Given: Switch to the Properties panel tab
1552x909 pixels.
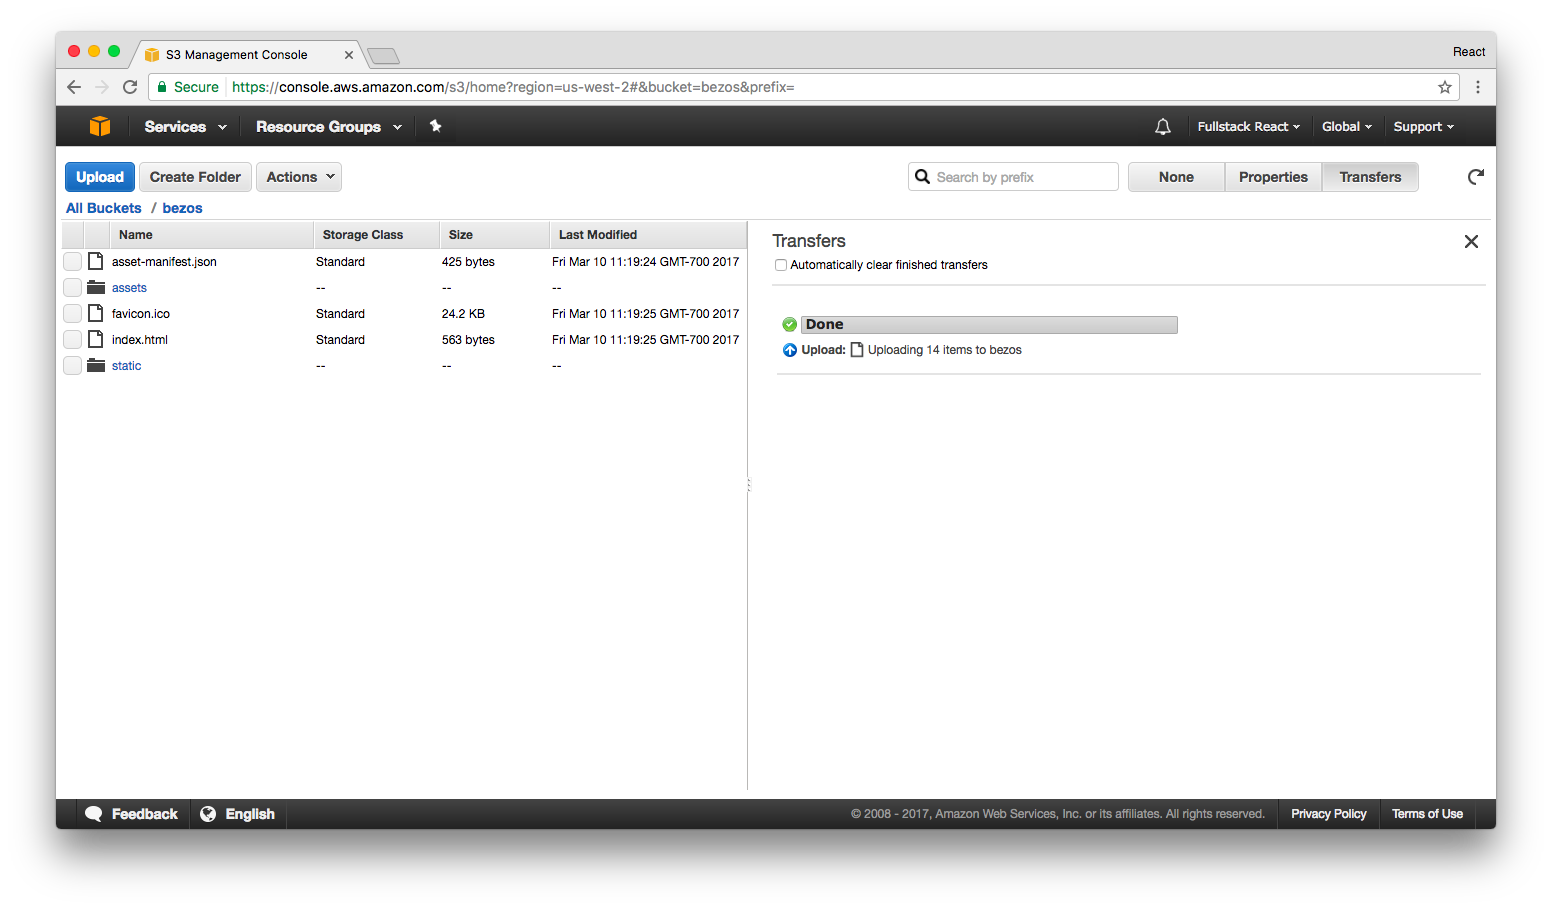Looking at the screenshot, I should click(x=1273, y=177).
